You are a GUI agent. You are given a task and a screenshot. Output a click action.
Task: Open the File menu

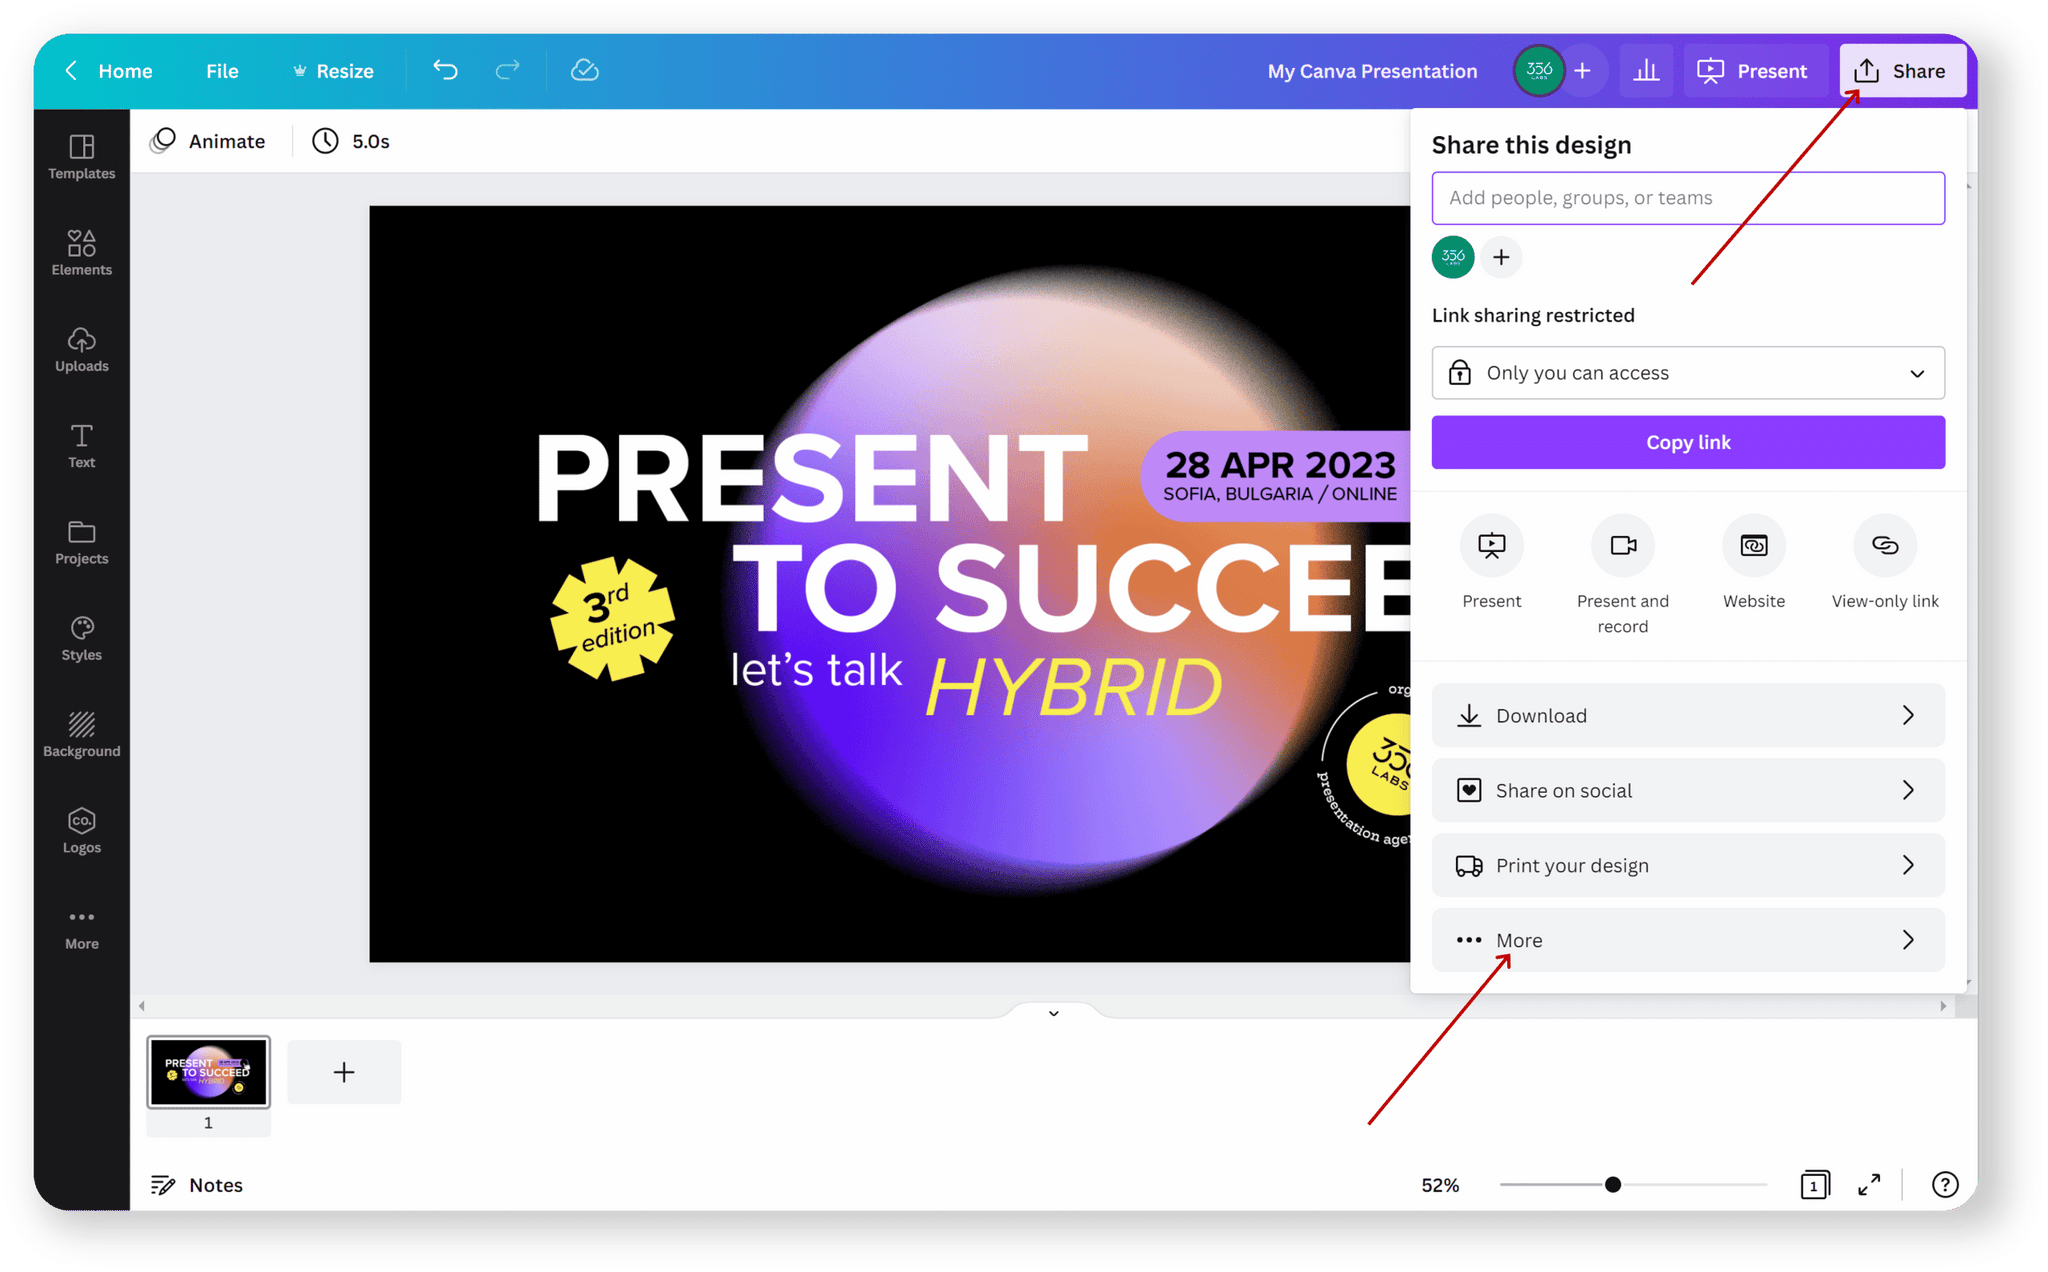click(x=221, y=69)
